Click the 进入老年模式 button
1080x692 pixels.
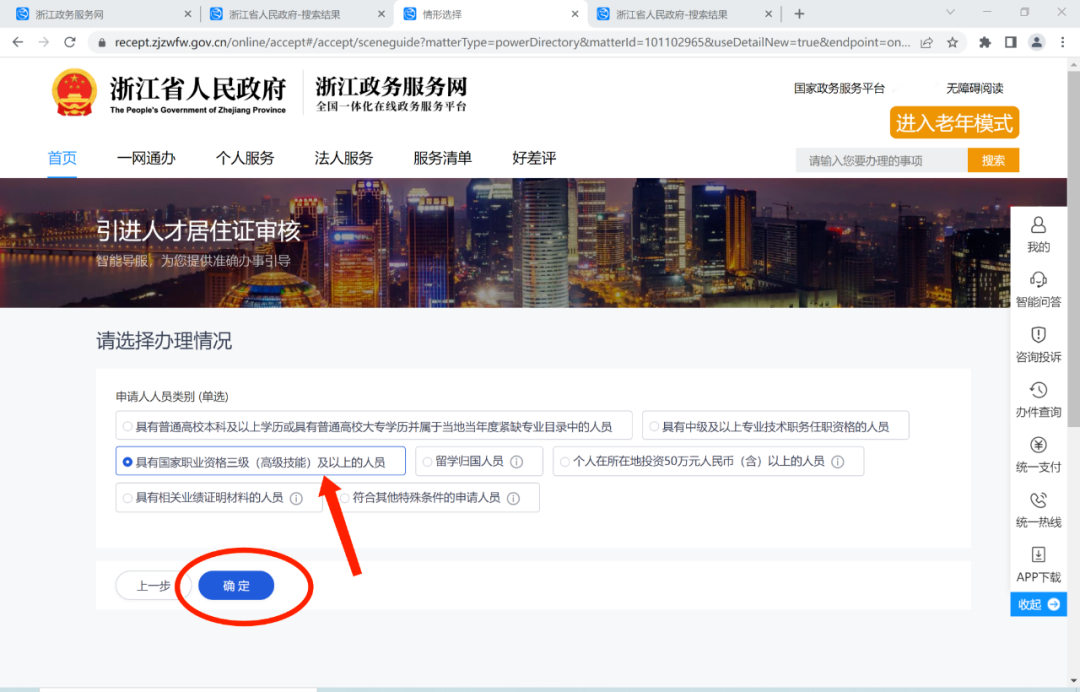(x=954, y=123)
